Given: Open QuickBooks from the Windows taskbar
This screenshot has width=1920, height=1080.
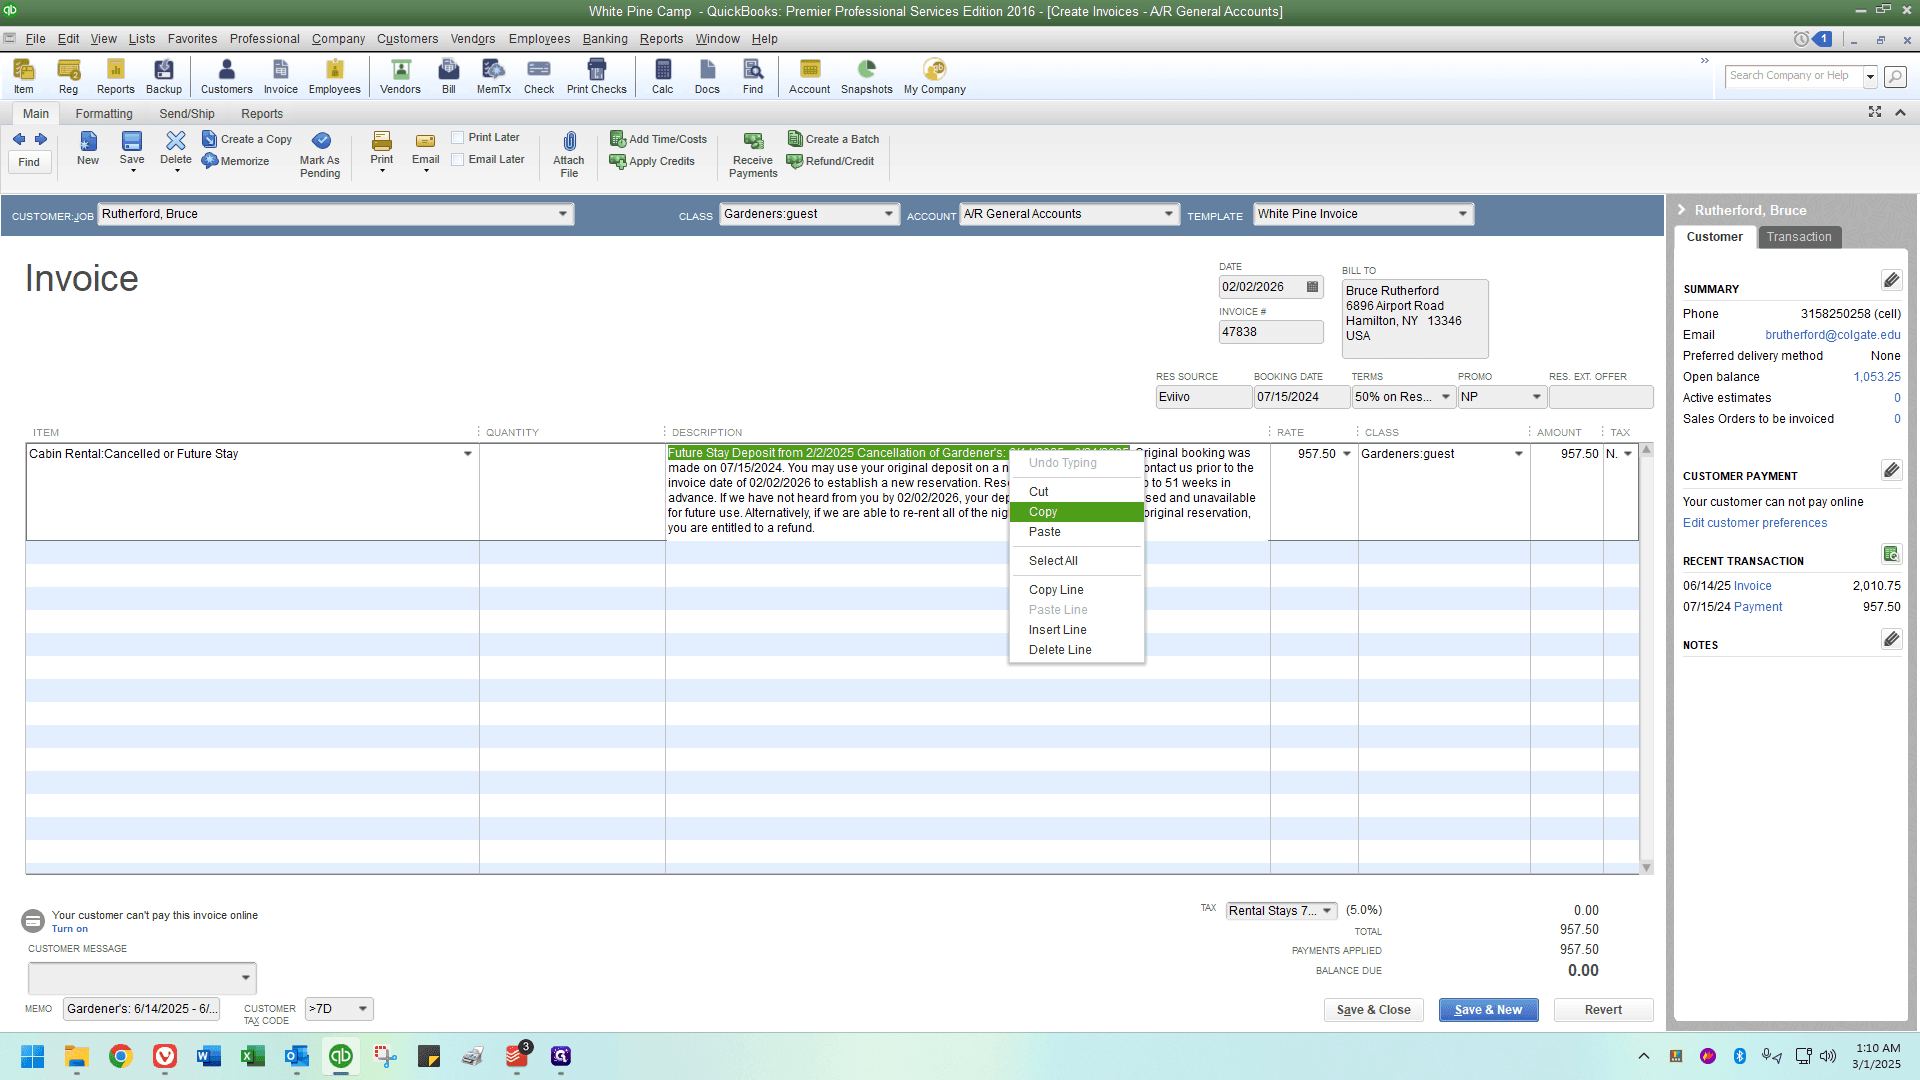Looking at the screenshot, I should point(341,1056).
